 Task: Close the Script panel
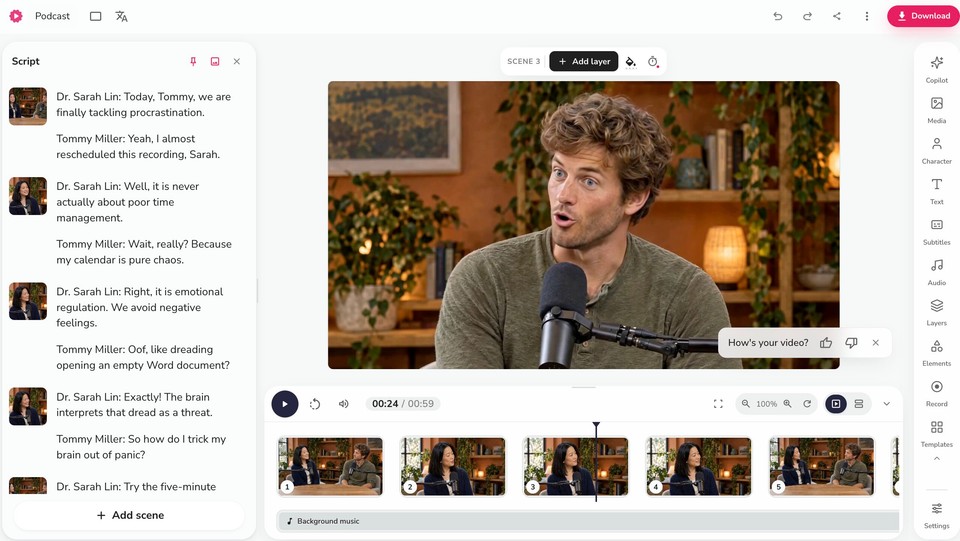point(236,61)
